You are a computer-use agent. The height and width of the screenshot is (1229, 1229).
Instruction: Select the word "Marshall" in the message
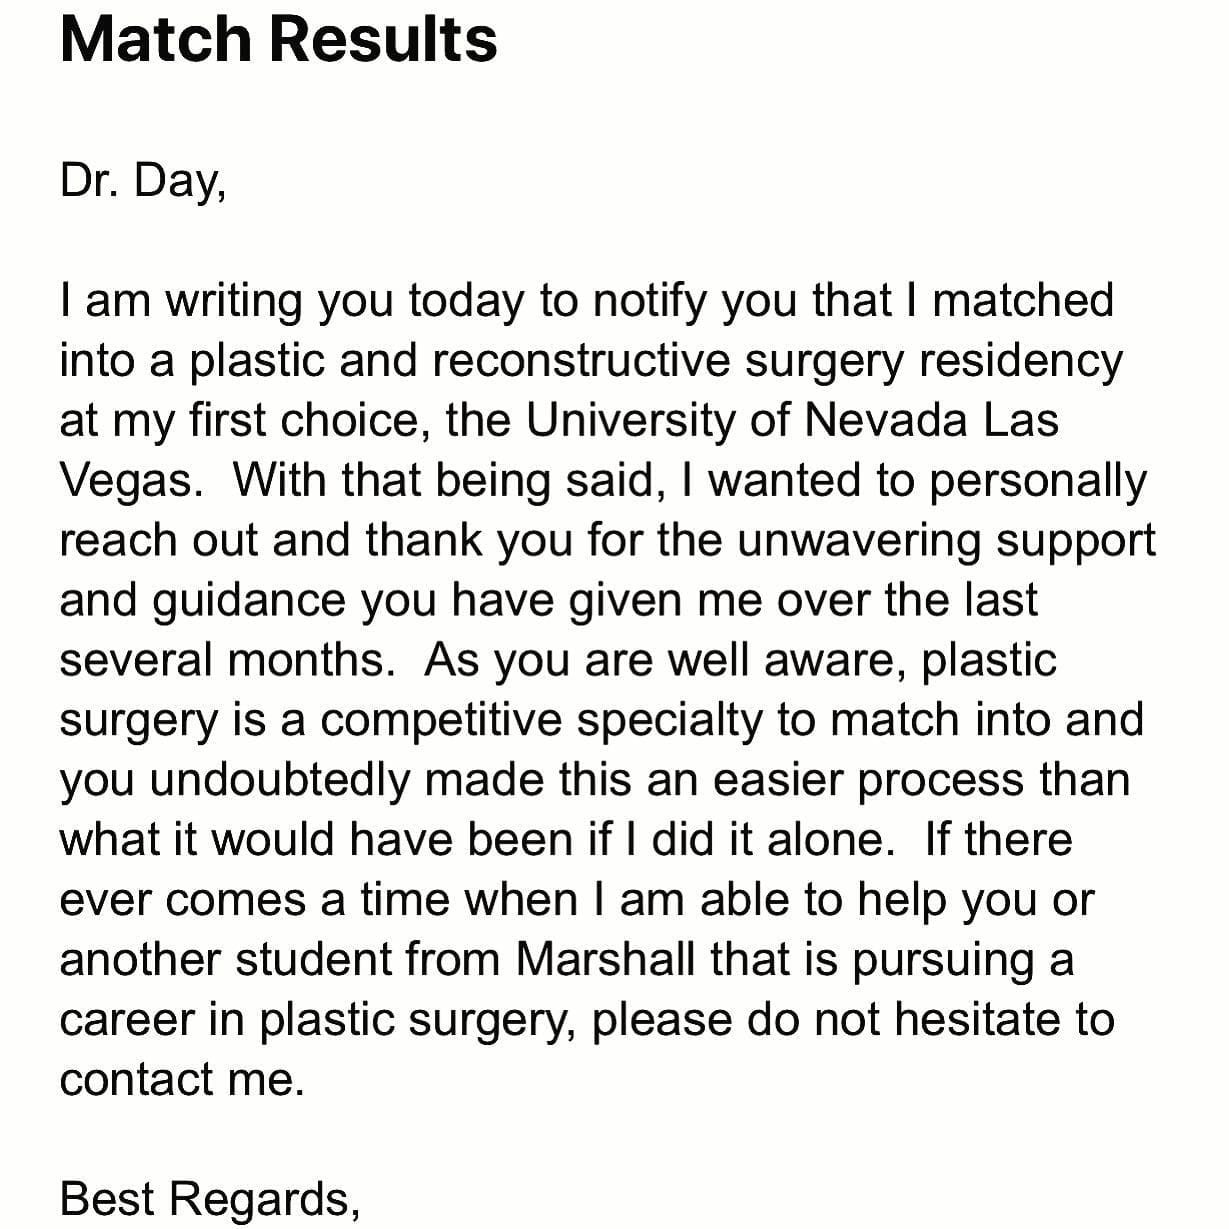point(606,960)
